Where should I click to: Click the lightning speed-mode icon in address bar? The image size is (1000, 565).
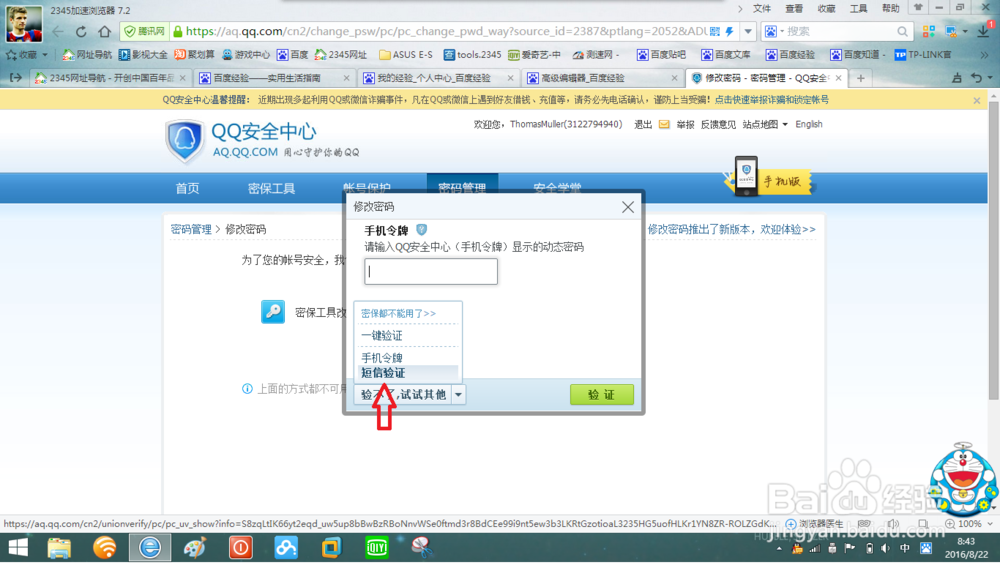point(729,31)
